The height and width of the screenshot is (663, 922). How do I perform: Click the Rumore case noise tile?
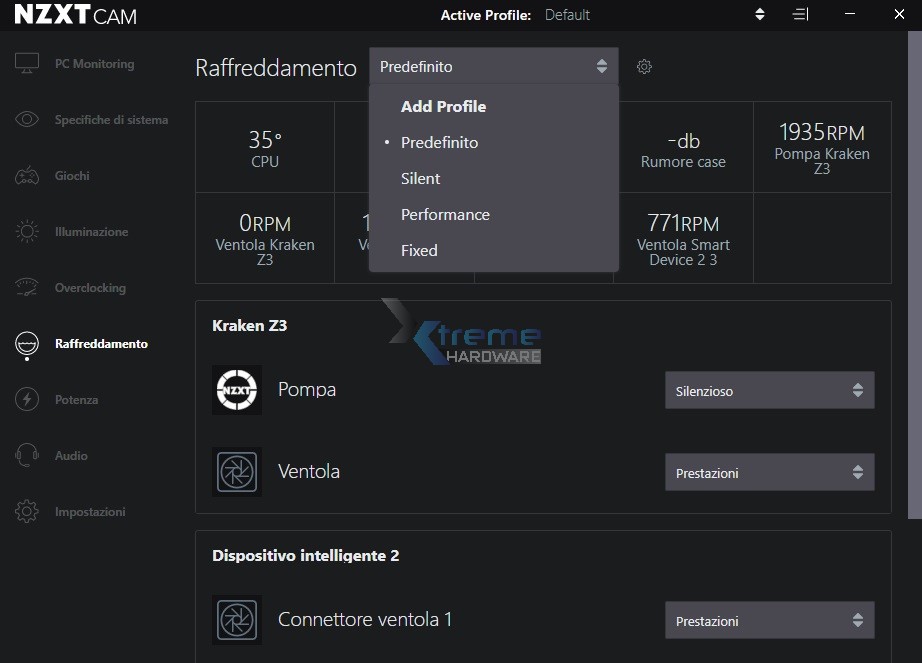[683, 148]
